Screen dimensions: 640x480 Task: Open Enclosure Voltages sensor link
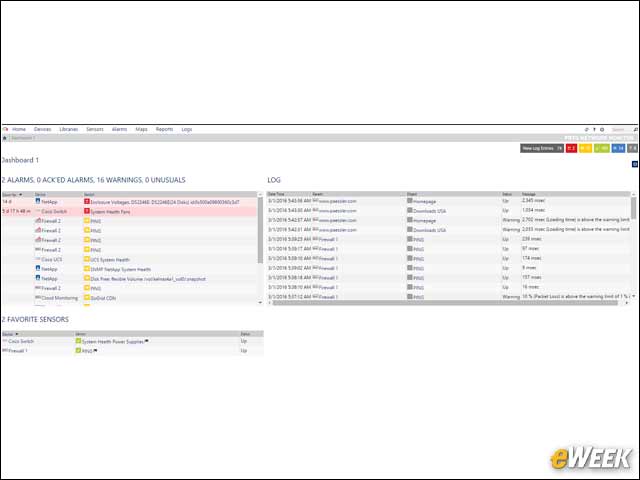(x=165, y=202)
